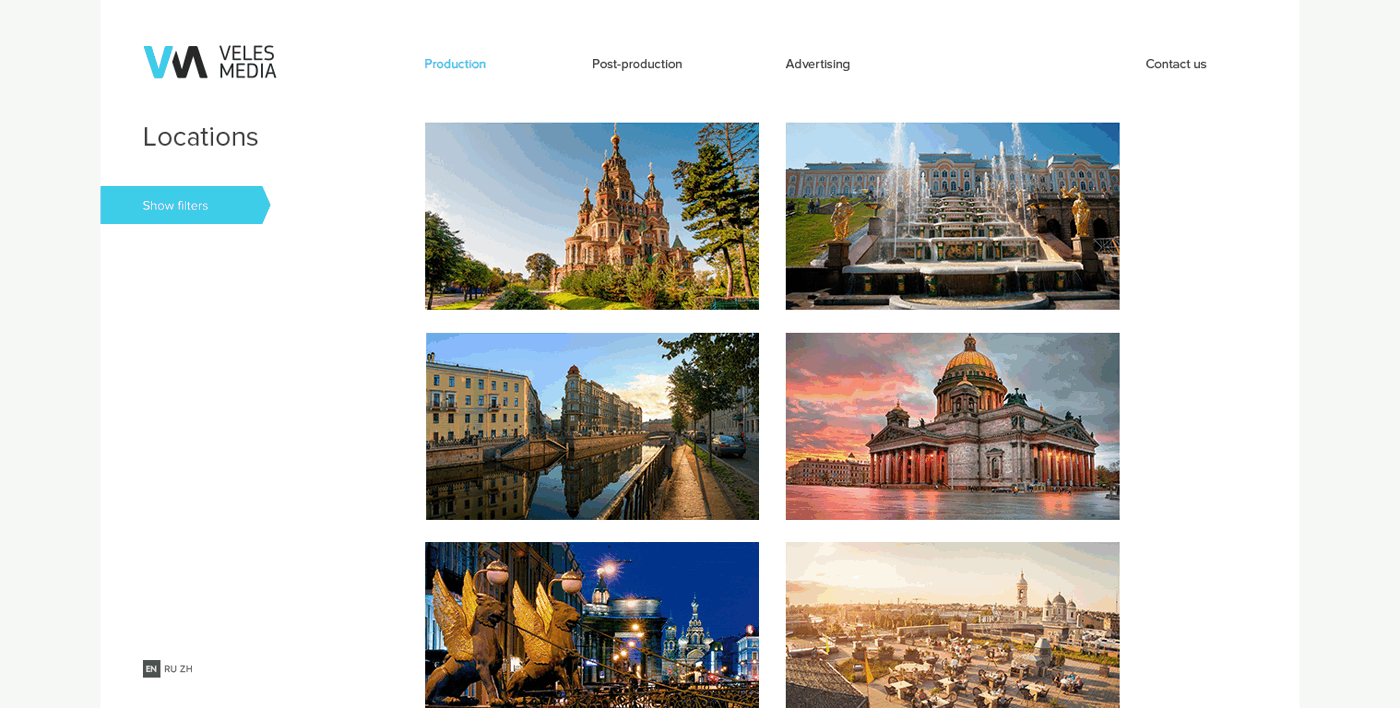Switch site language to RU
Screen dimensions: 1400x708
tap(170, 669)
